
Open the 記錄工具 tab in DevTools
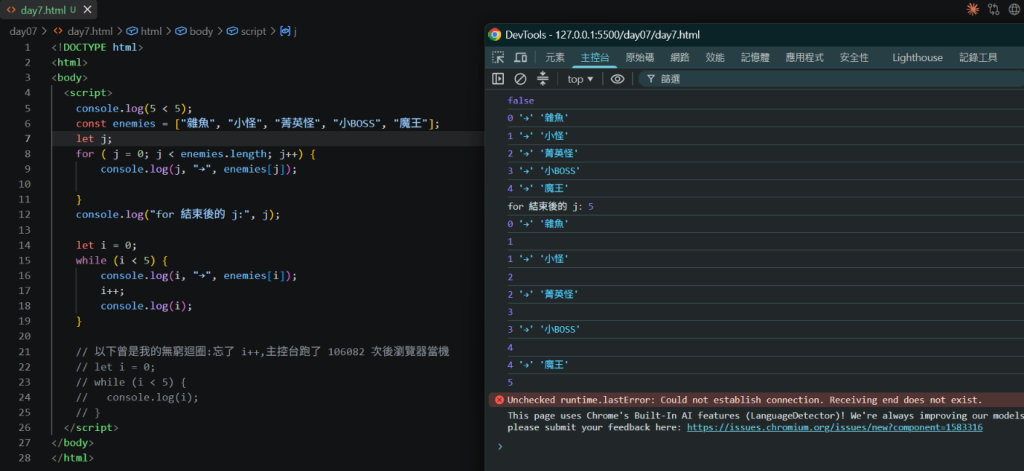coord(978,57)
